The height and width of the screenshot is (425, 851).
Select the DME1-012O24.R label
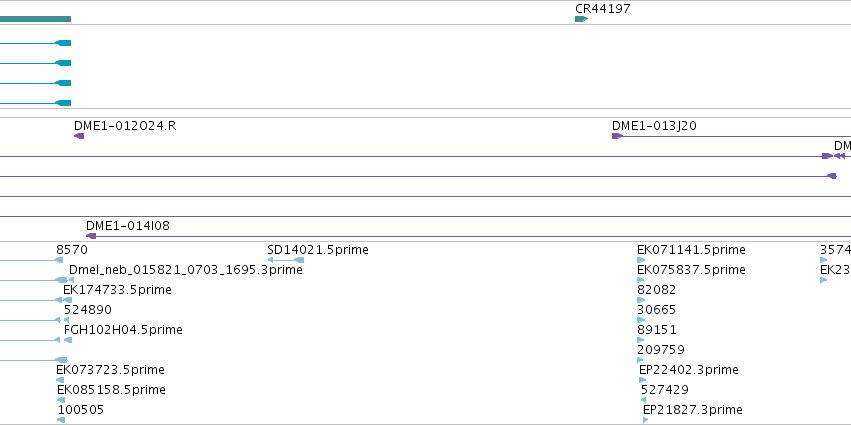(125, 126)
